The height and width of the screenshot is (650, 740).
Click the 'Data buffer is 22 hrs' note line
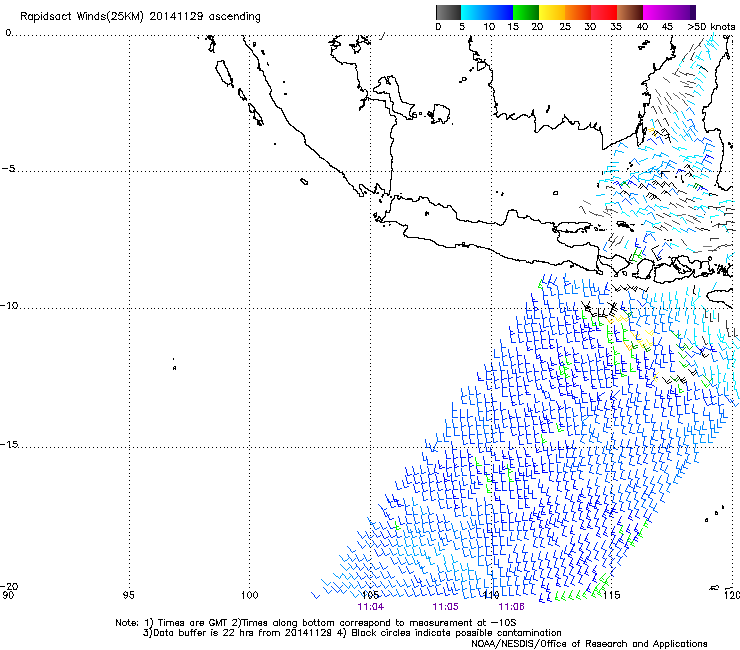click(x=352, y=633)
